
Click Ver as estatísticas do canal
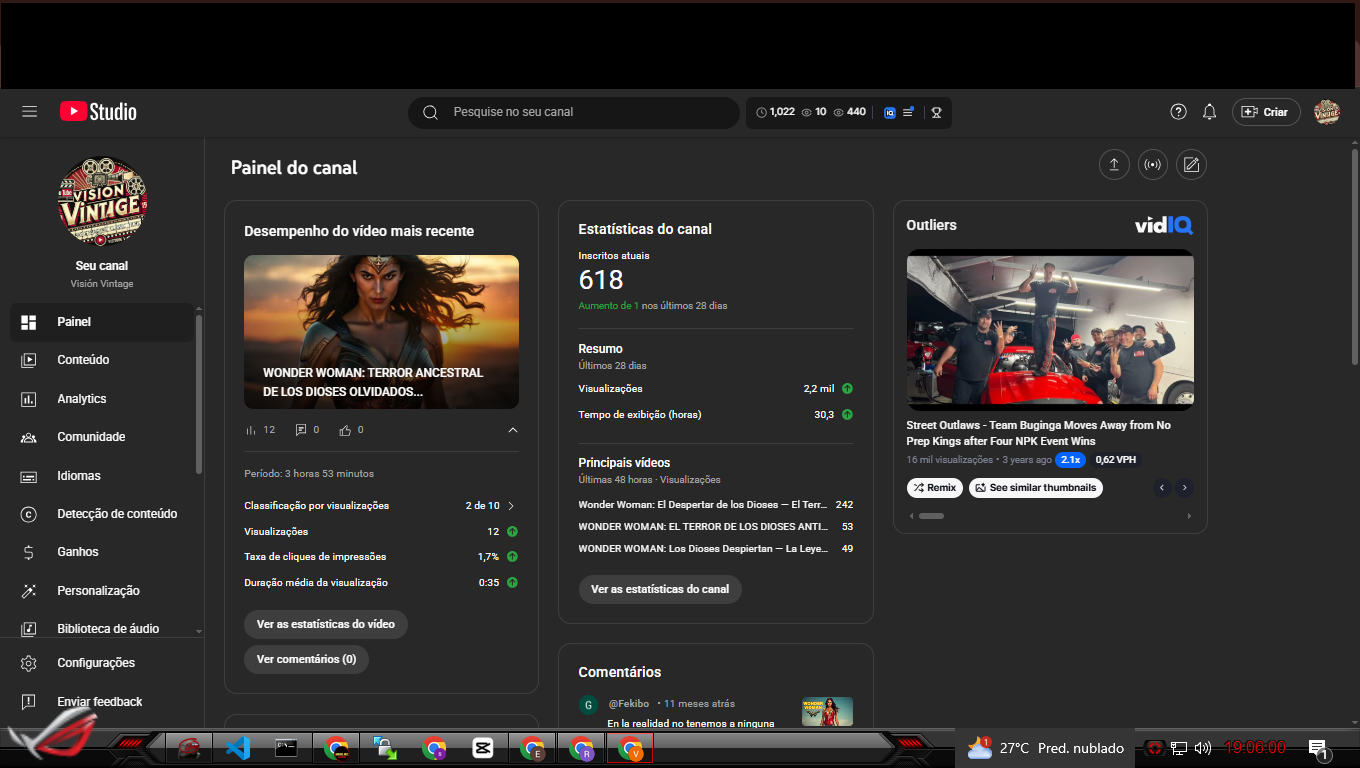click(660, 589)
